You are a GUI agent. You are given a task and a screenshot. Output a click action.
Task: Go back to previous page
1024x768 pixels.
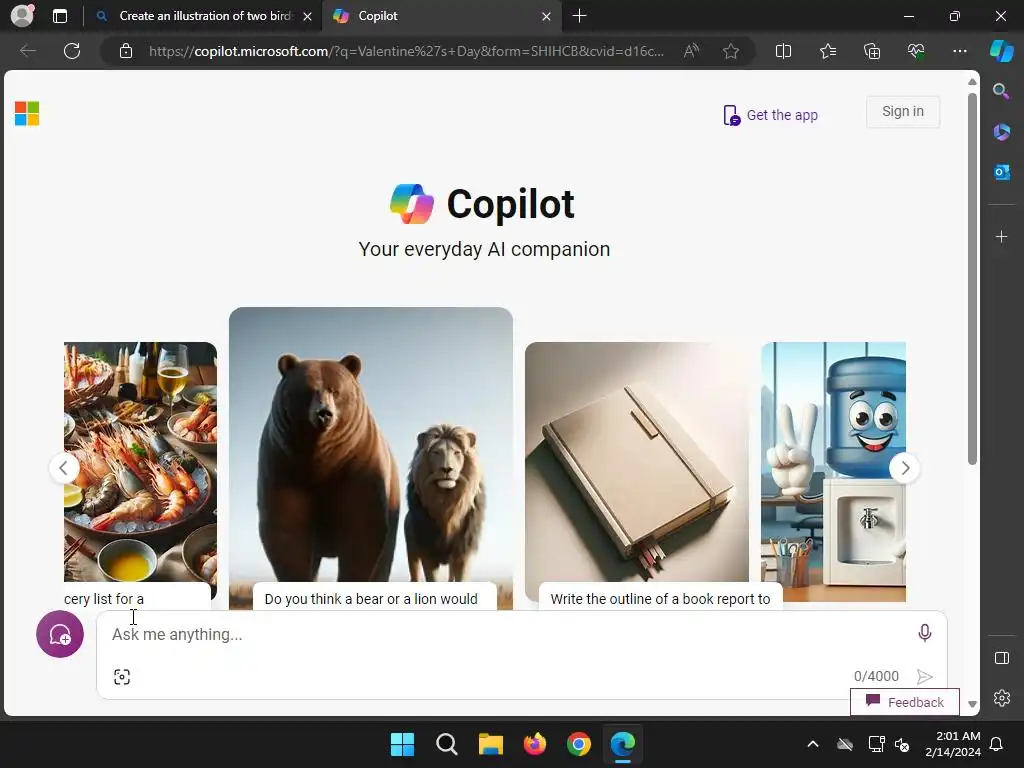(x=28, y=51)
